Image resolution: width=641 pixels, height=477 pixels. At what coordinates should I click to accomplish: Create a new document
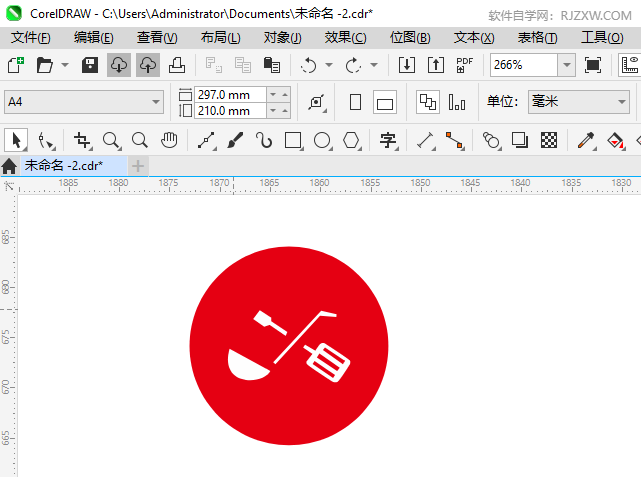(16, 65)
